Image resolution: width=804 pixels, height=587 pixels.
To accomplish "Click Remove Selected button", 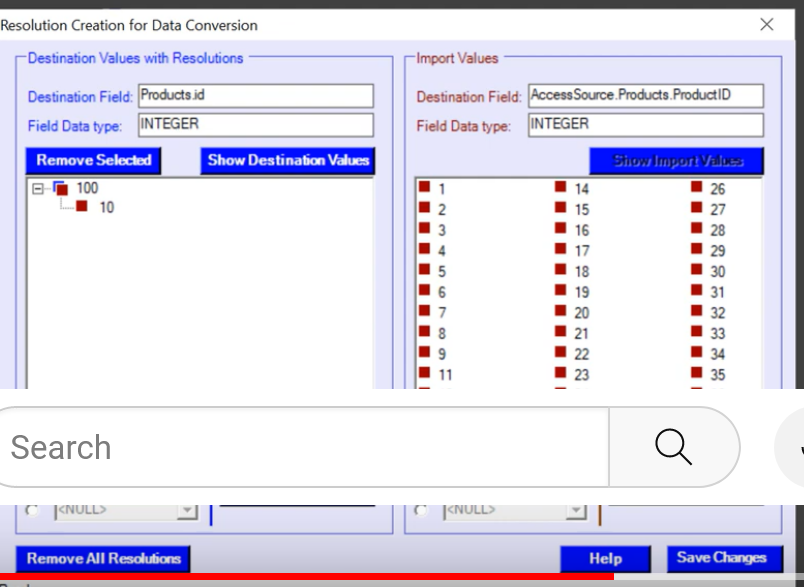I will (93, 160).
